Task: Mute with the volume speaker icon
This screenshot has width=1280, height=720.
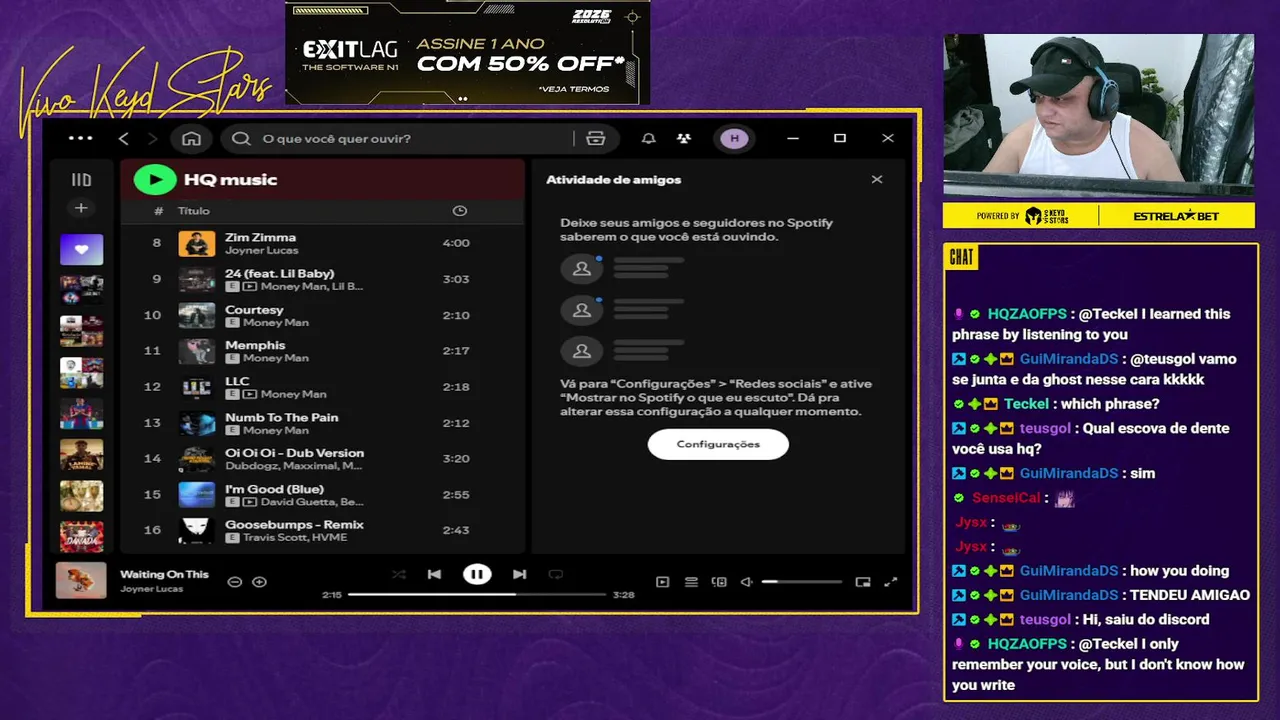Action: (746, 582)
